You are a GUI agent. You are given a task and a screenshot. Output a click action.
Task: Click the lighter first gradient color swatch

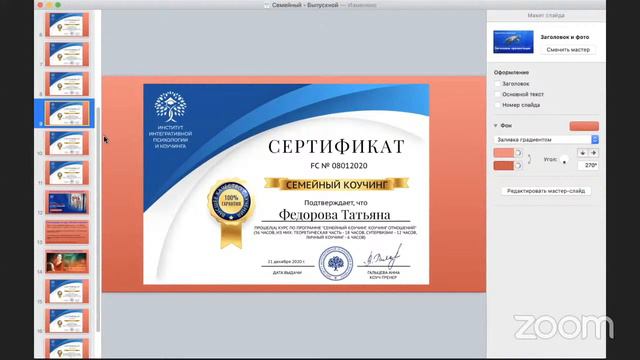tap(504, 153)
